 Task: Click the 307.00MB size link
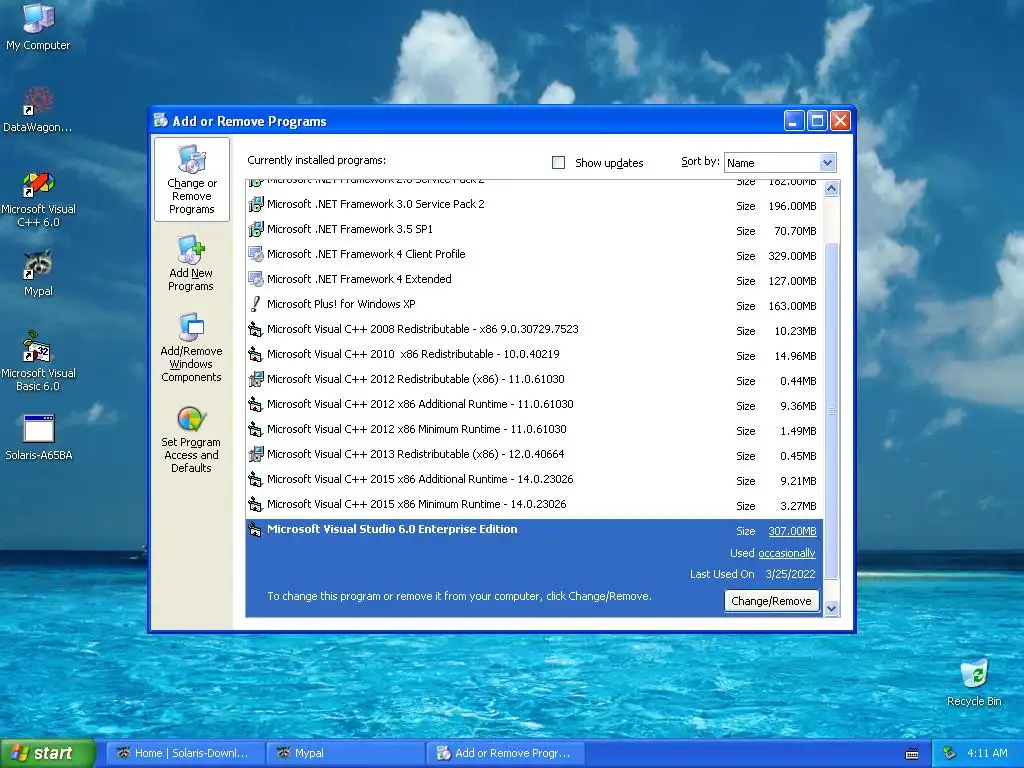pyautogui.click(x=792, y=532)
